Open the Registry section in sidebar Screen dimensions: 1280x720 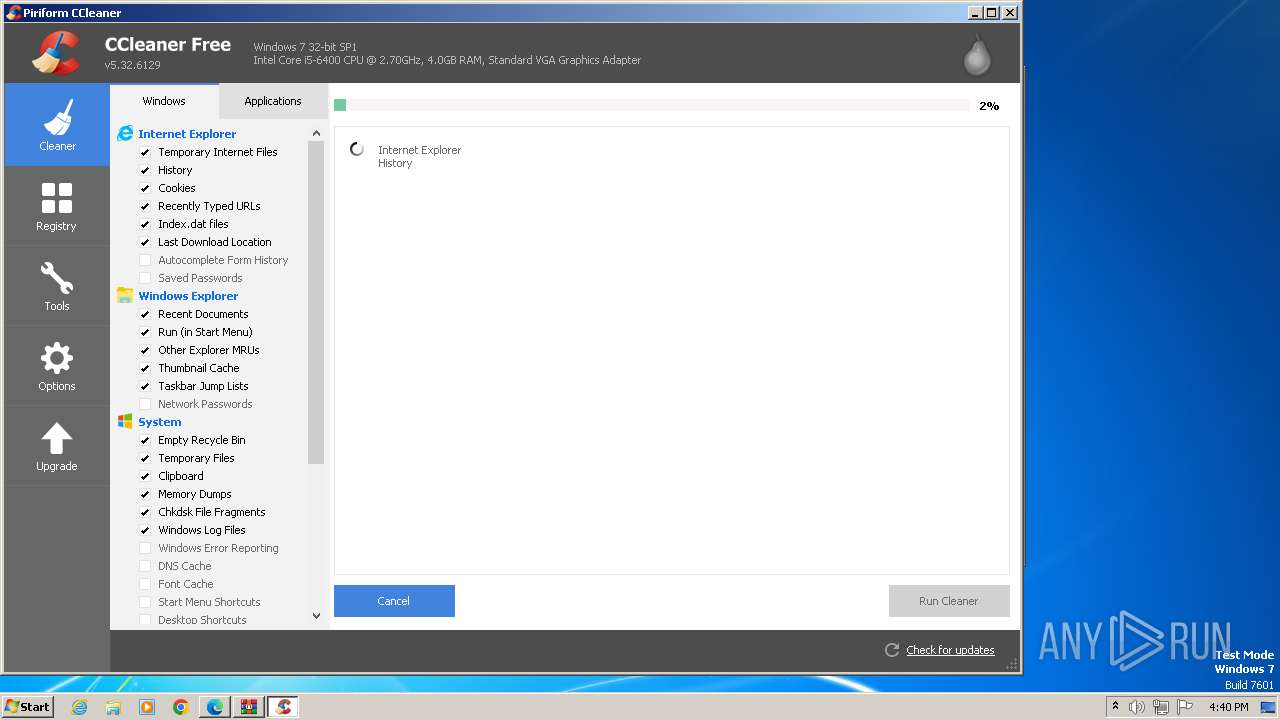pos(57,206)
